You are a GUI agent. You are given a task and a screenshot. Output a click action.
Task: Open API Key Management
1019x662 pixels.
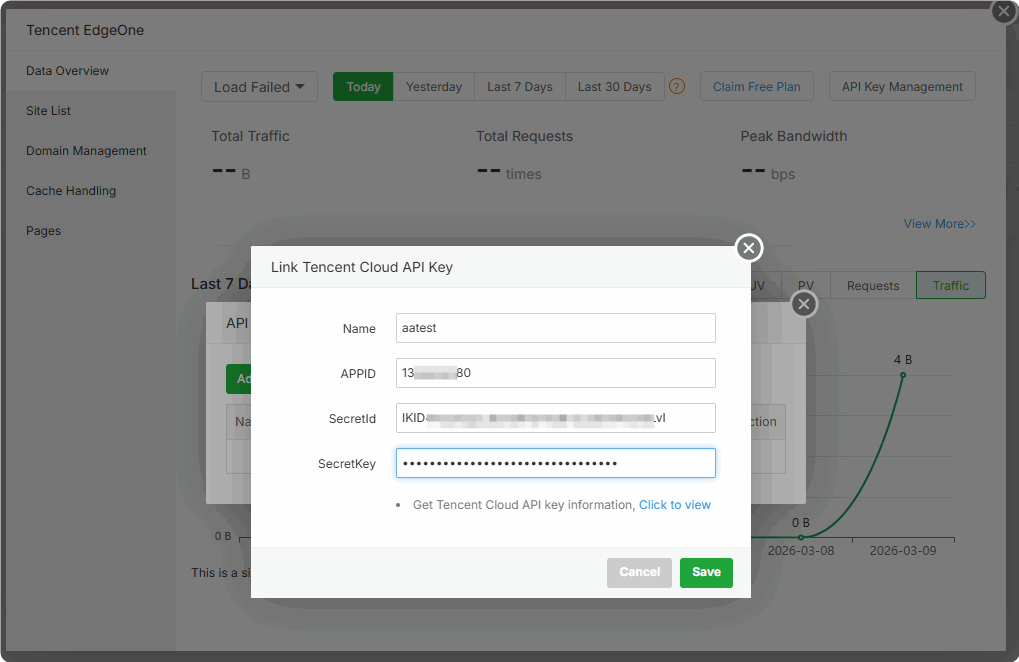click(902, 86)
